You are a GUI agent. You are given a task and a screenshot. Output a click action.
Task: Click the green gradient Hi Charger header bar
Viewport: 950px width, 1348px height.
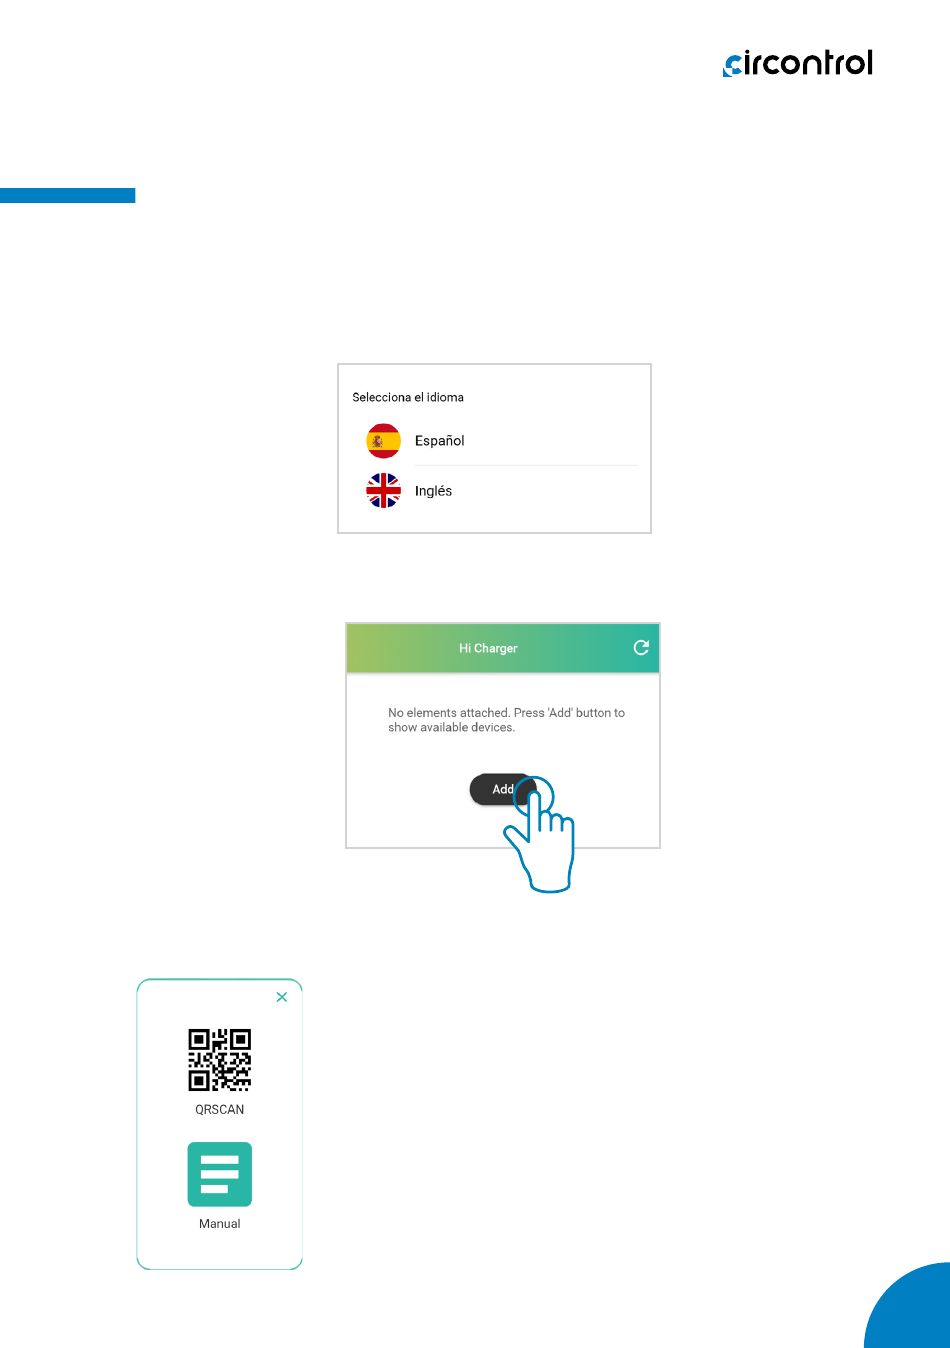coord(503,648)
